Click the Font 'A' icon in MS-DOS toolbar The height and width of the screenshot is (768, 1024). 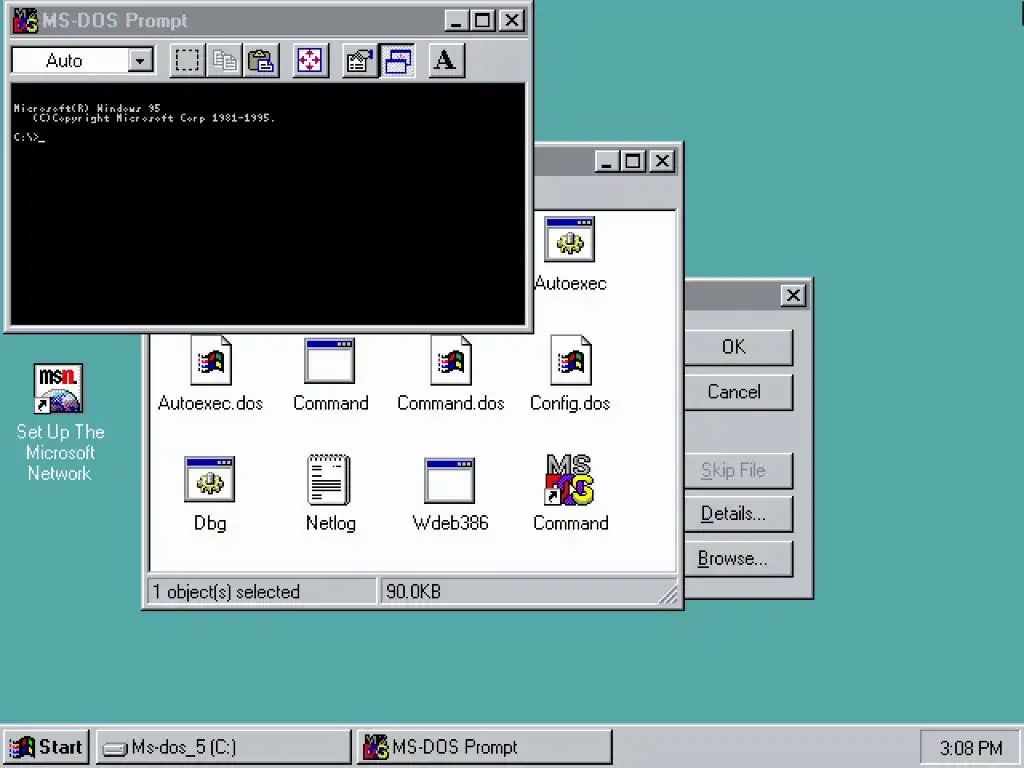click(x=446, y=61)
